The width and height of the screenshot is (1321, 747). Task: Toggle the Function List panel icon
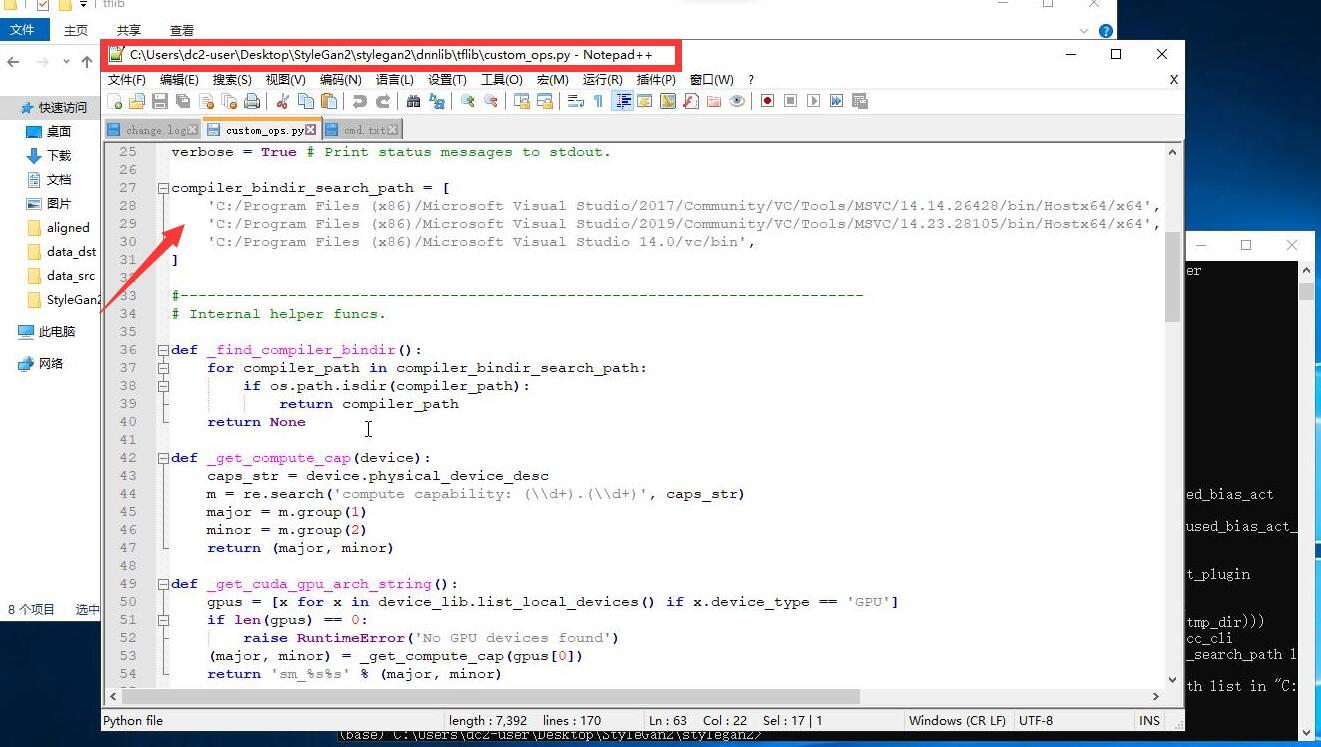(691, 101)
